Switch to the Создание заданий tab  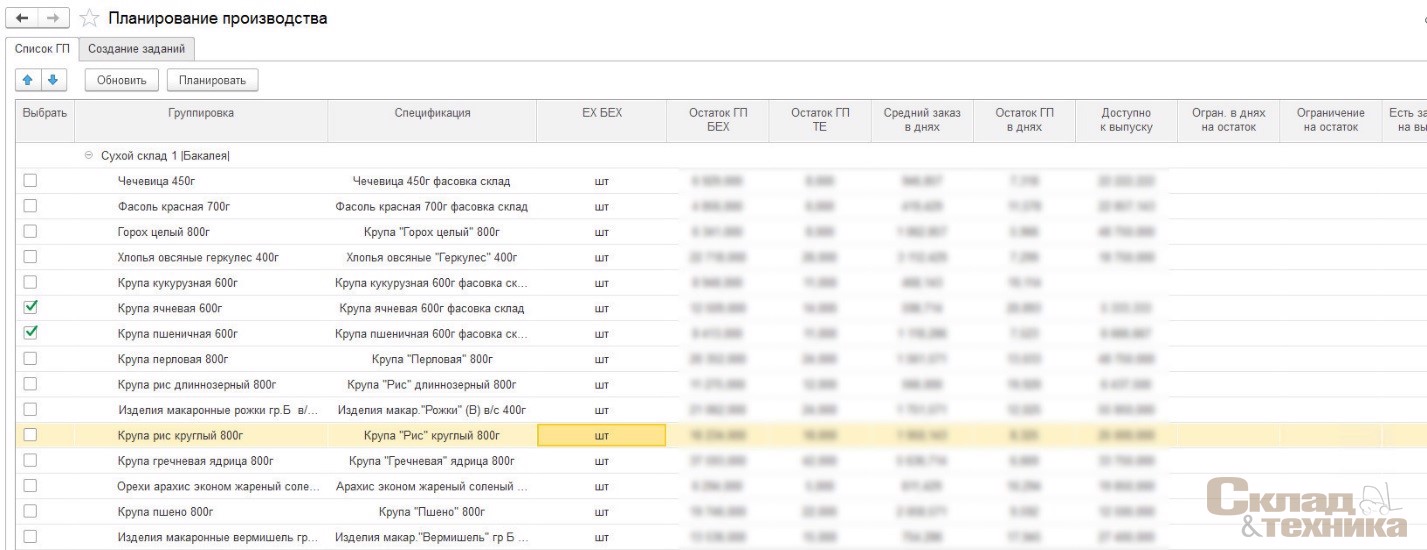[136, 48]
